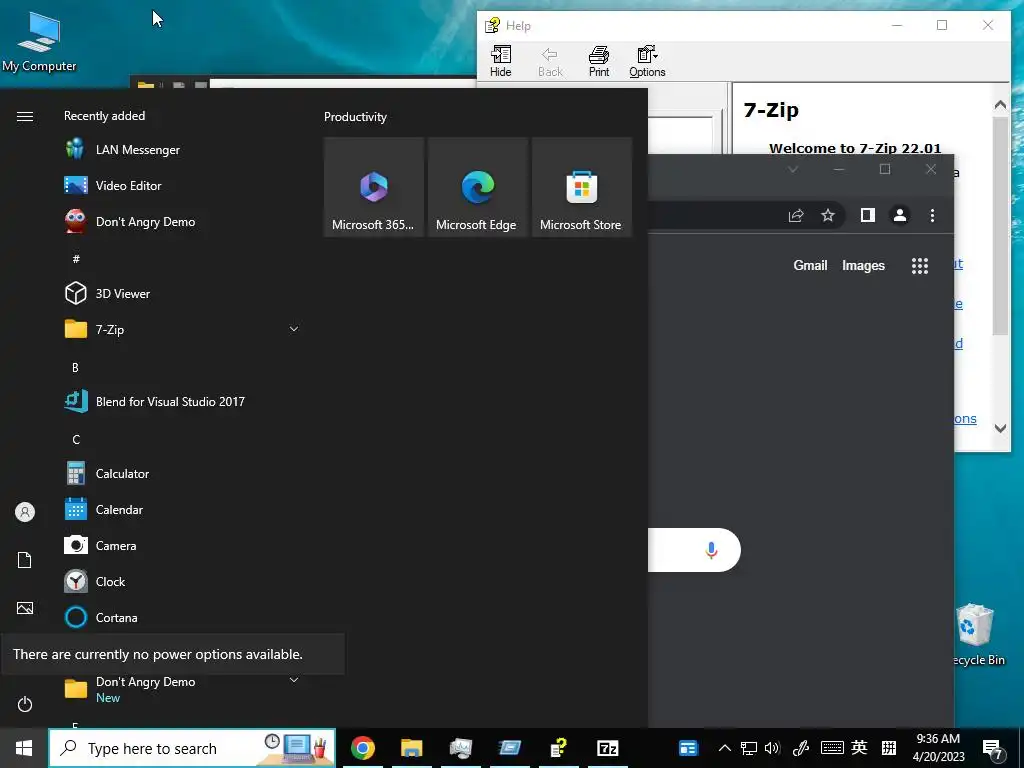
Task: Launch Cortana
Action: point(183,617)
